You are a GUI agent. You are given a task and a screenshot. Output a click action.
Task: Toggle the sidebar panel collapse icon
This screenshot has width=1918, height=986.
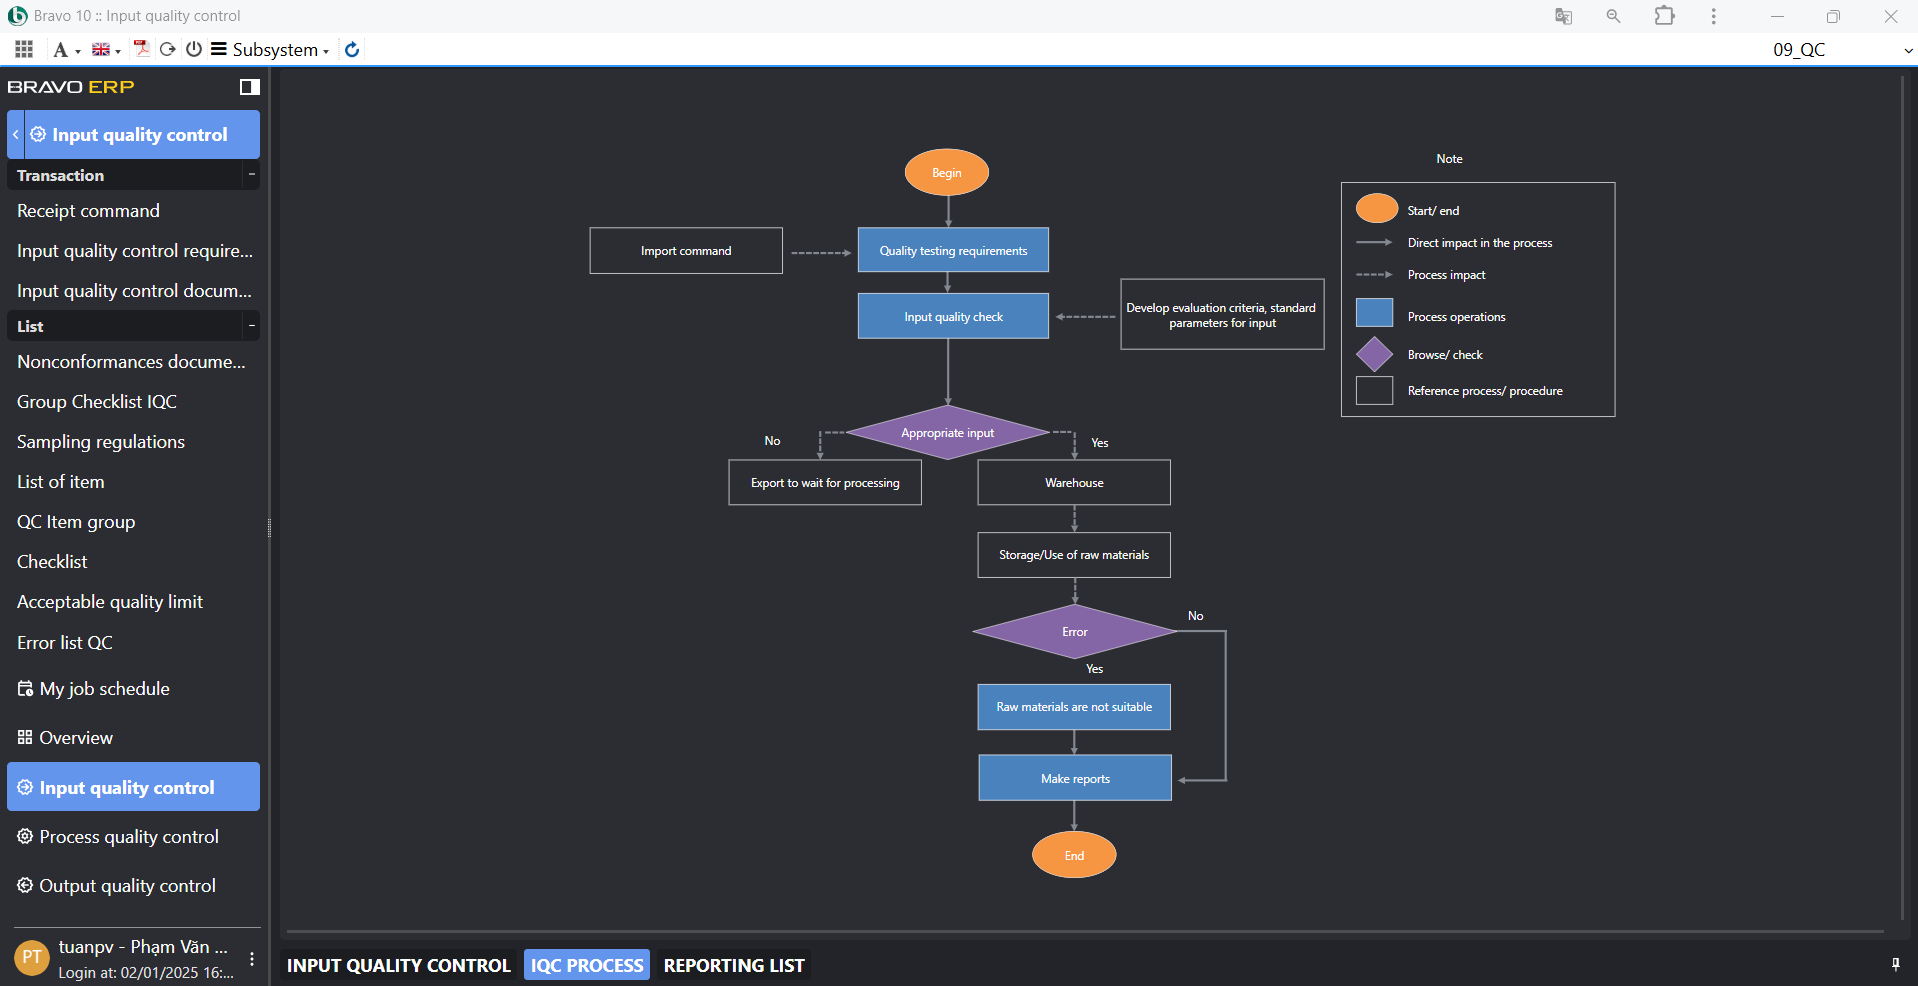click(249, 87)
